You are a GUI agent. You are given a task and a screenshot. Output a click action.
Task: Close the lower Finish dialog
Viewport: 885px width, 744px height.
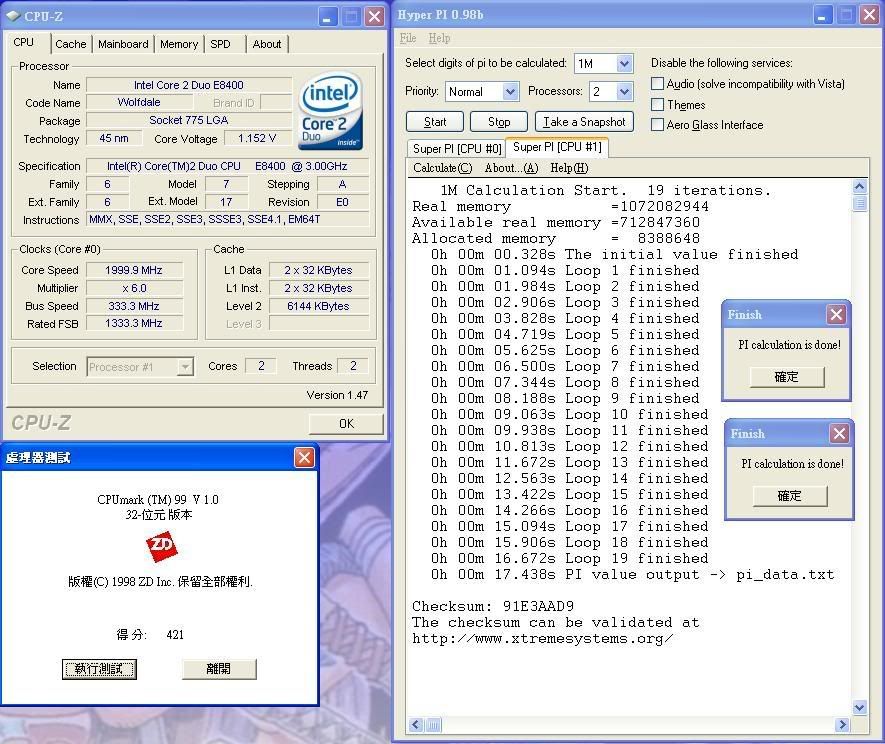(839, 434)
